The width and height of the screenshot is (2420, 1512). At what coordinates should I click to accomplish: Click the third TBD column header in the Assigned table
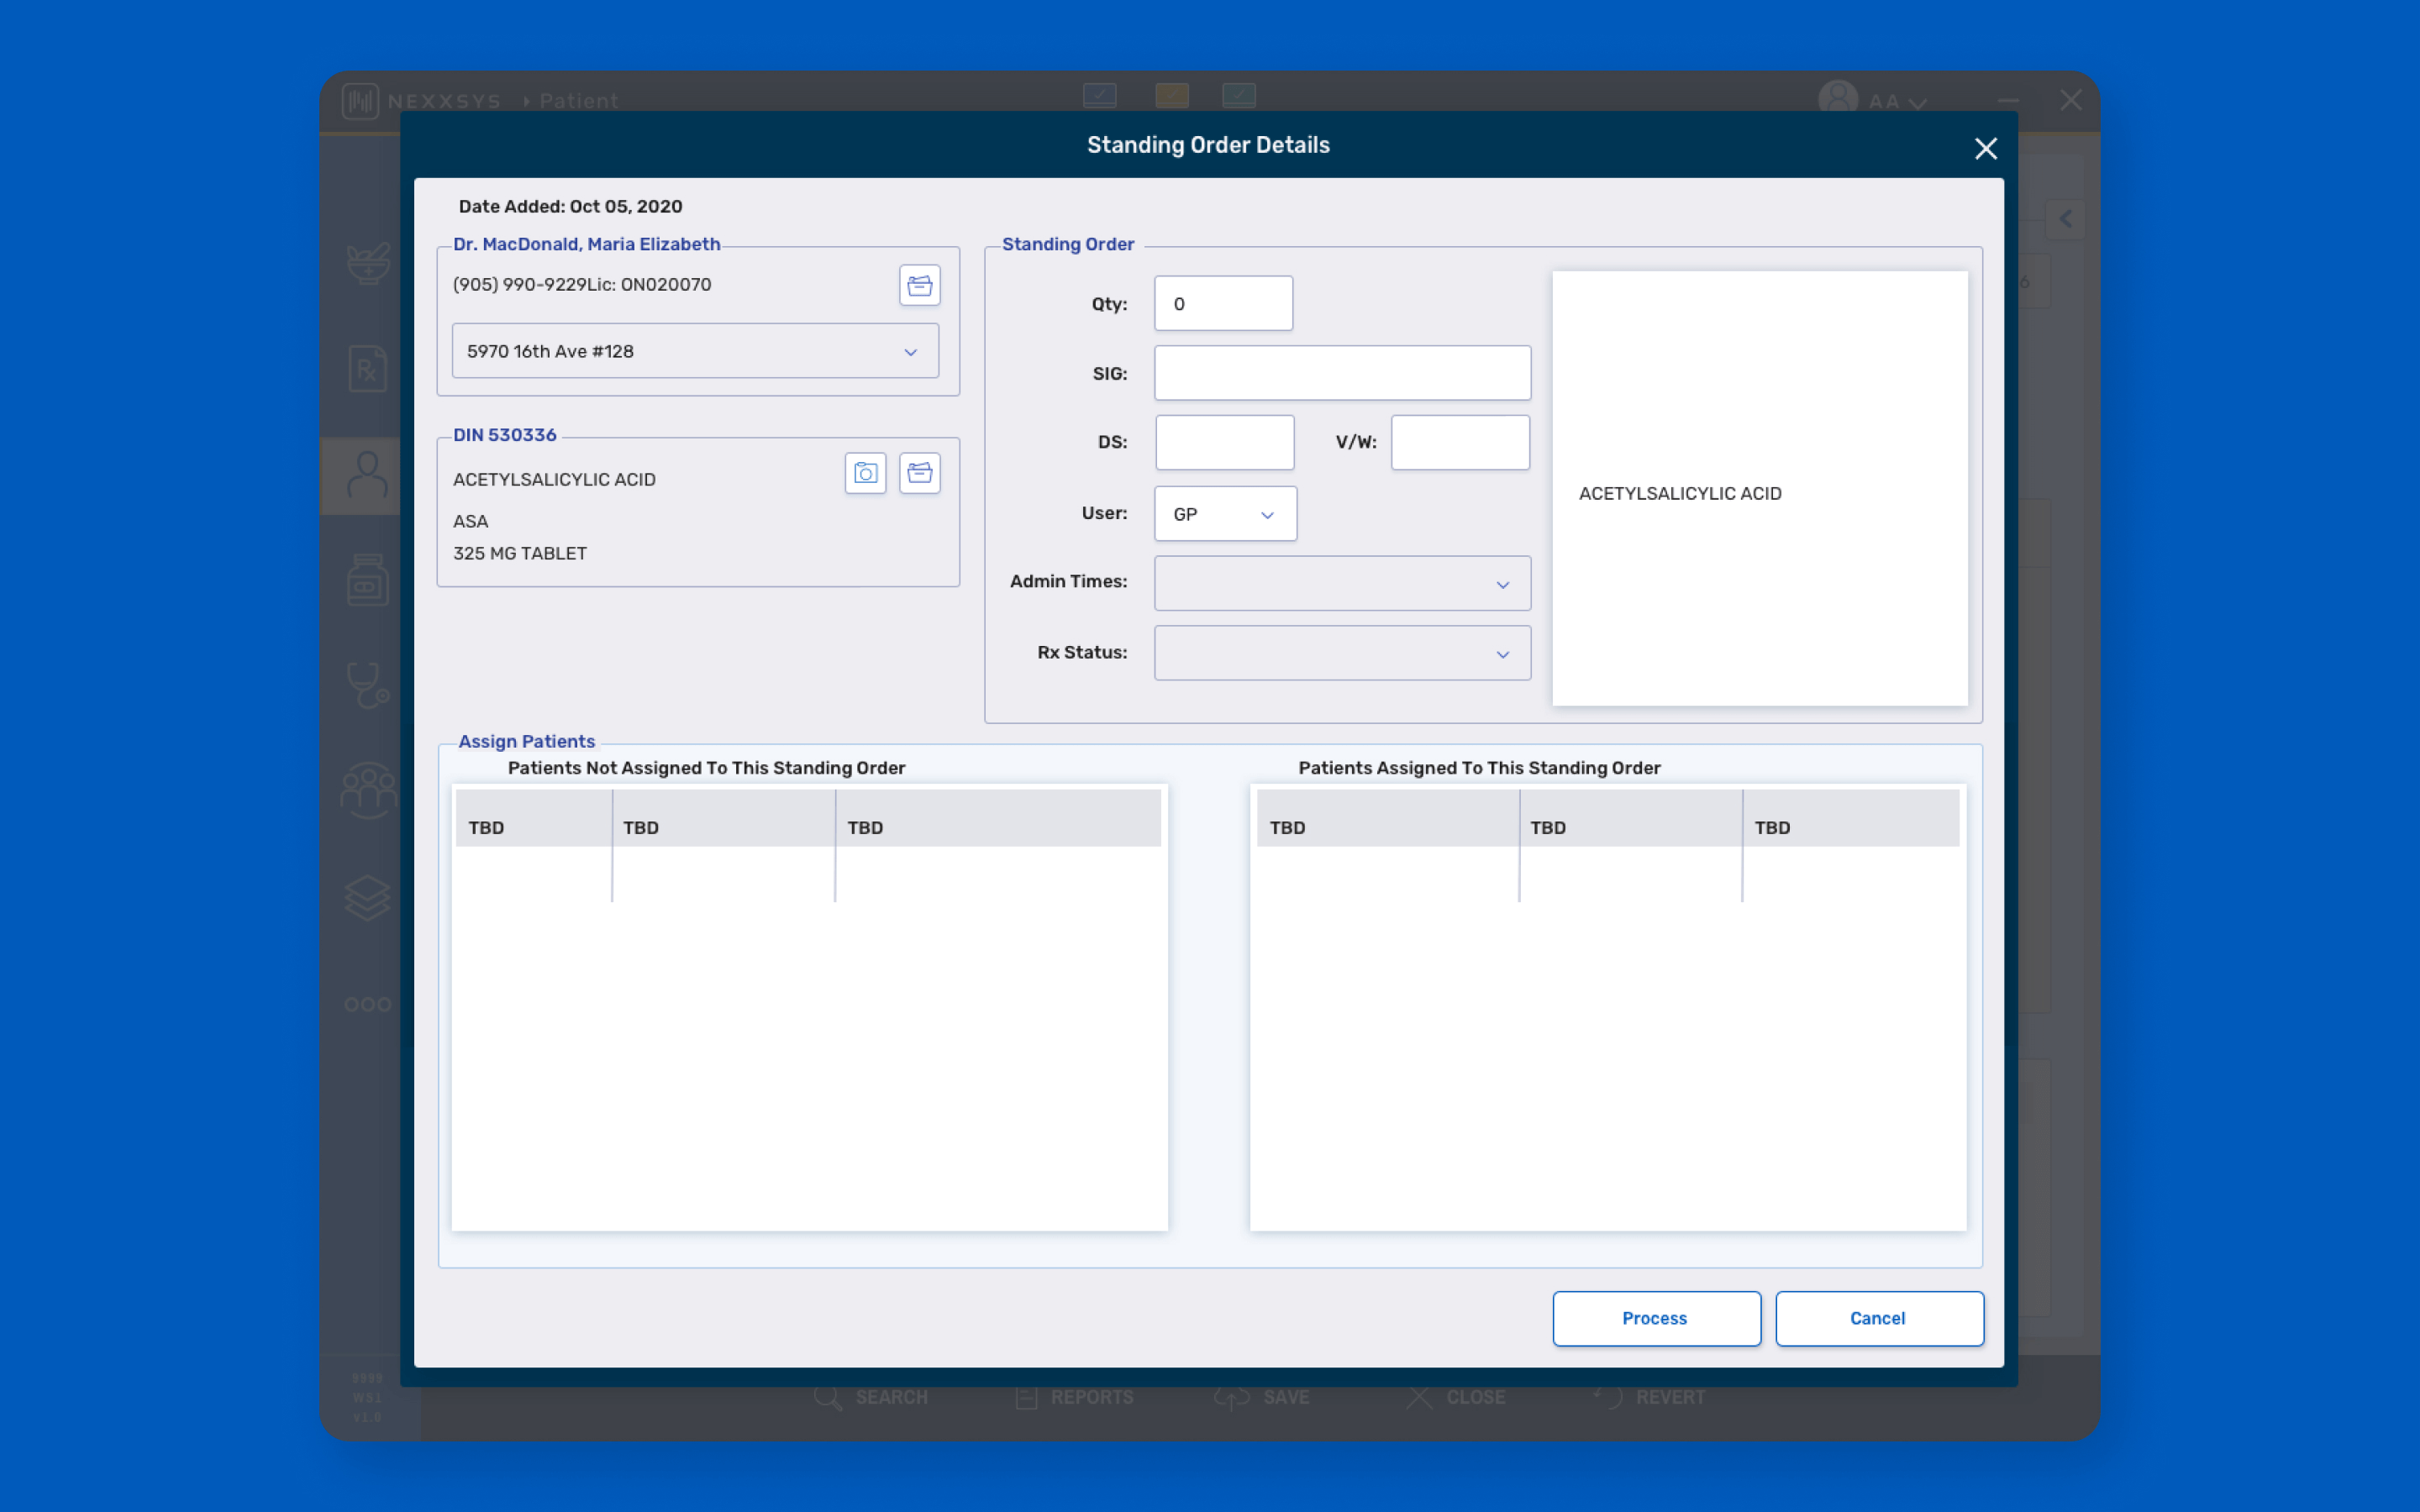point(1851,818)
